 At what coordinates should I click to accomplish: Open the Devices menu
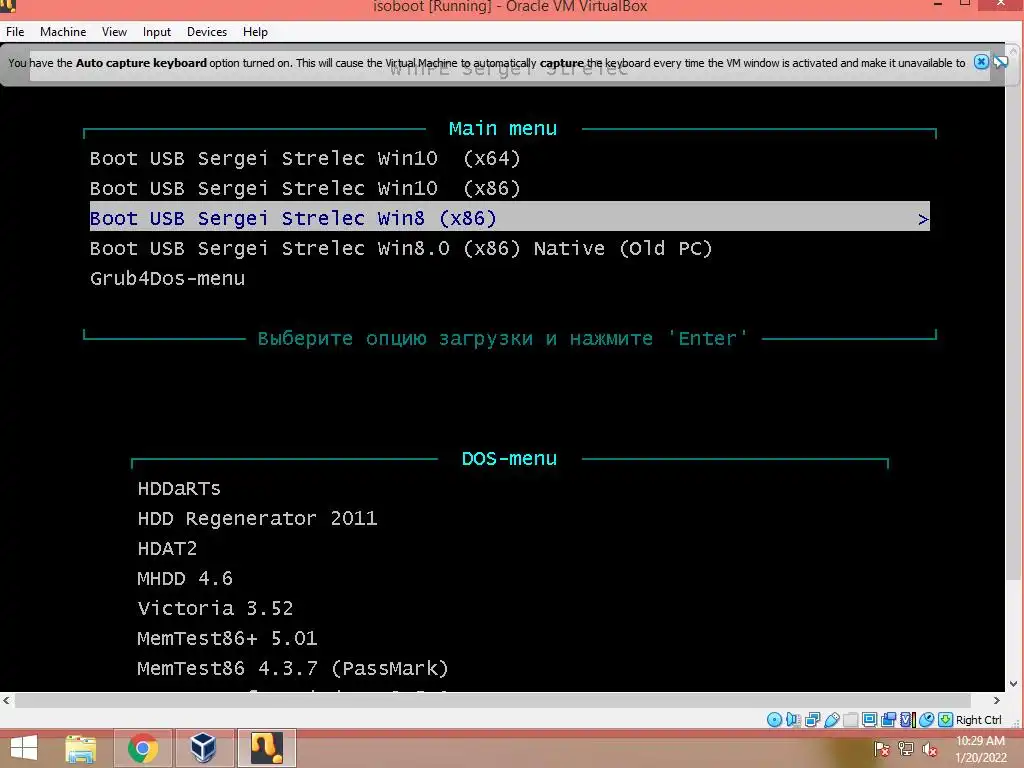click(x=207, y=31)
